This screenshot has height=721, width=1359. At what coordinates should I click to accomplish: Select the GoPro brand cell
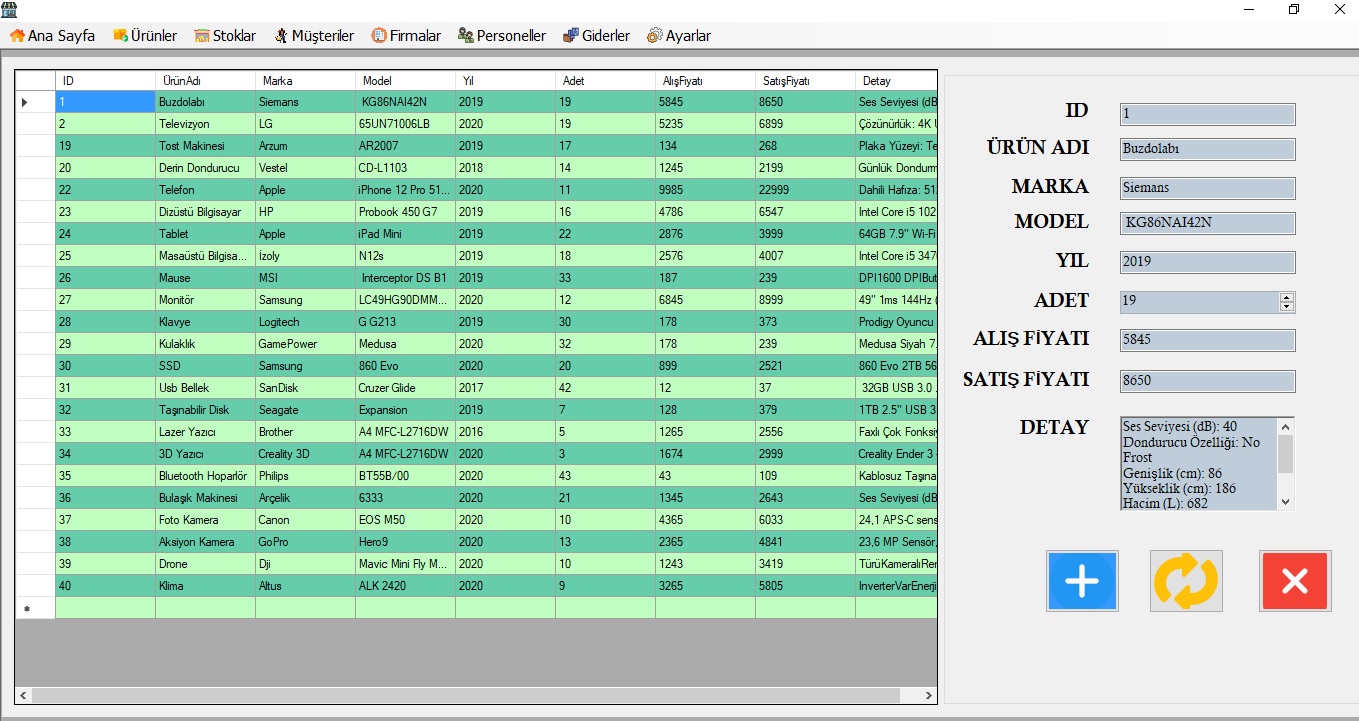coord(305,542)
